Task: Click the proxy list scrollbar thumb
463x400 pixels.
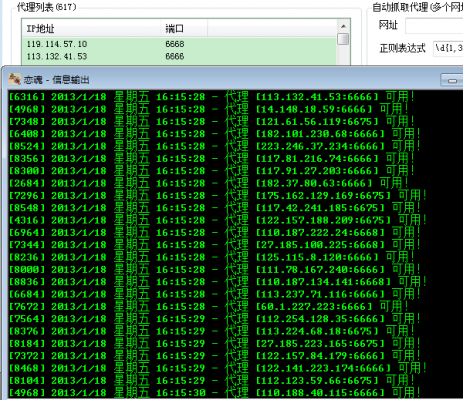Action: [343, 39]
